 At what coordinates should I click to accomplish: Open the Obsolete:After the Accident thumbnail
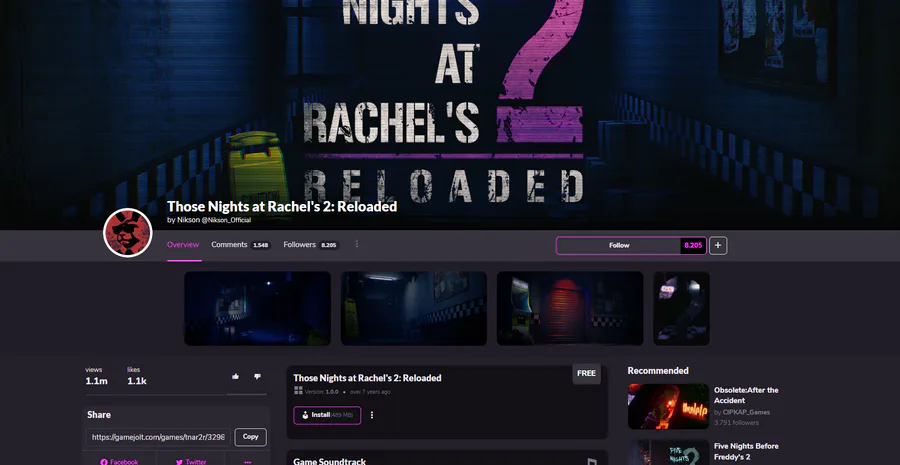[x=668, y=406]
